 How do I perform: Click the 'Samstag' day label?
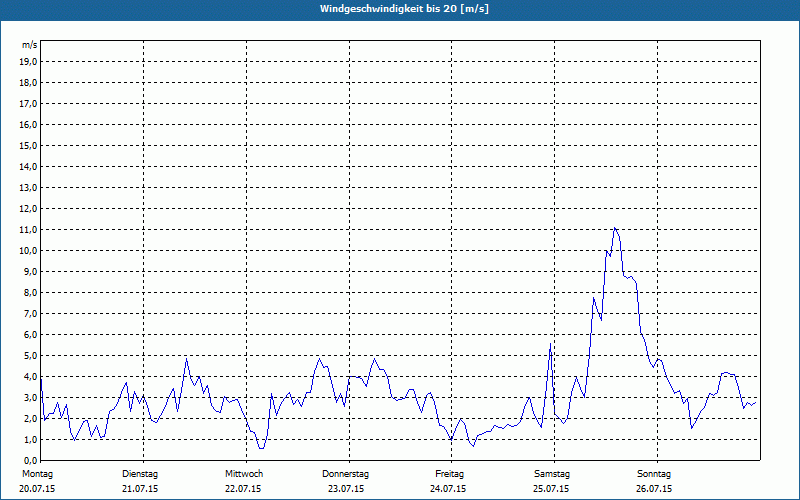click(x=552, y=474)
